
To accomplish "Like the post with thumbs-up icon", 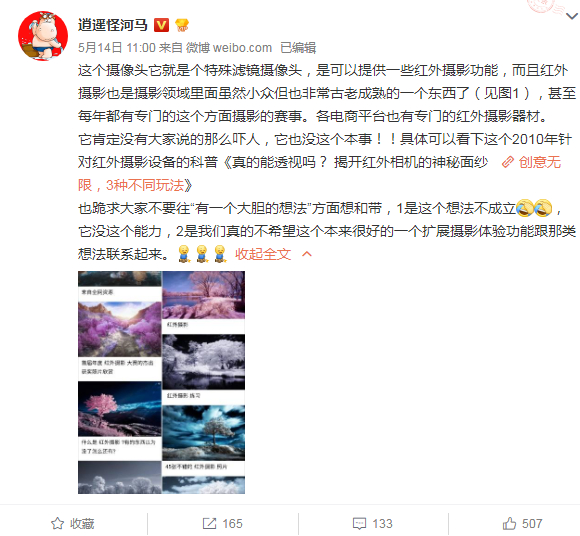I will [509, 523].
